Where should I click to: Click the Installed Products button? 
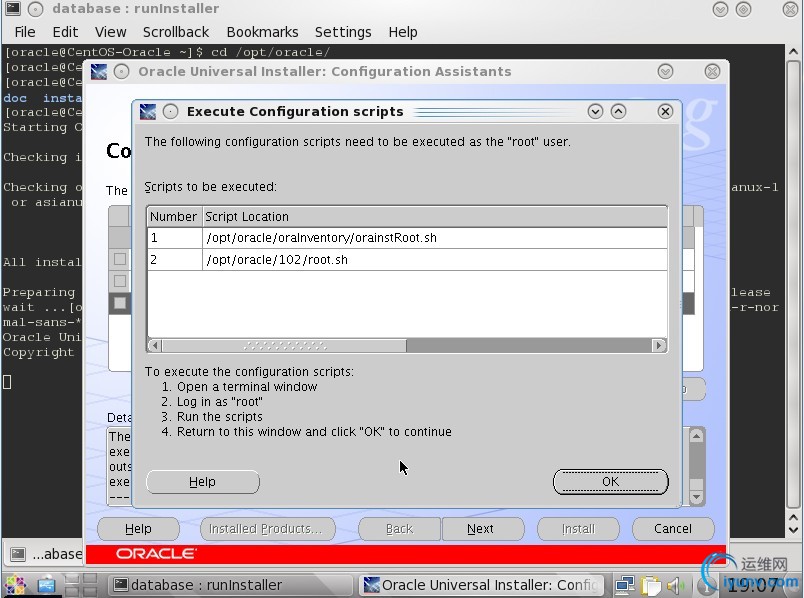pyautogui.click(x=267, y=529)
